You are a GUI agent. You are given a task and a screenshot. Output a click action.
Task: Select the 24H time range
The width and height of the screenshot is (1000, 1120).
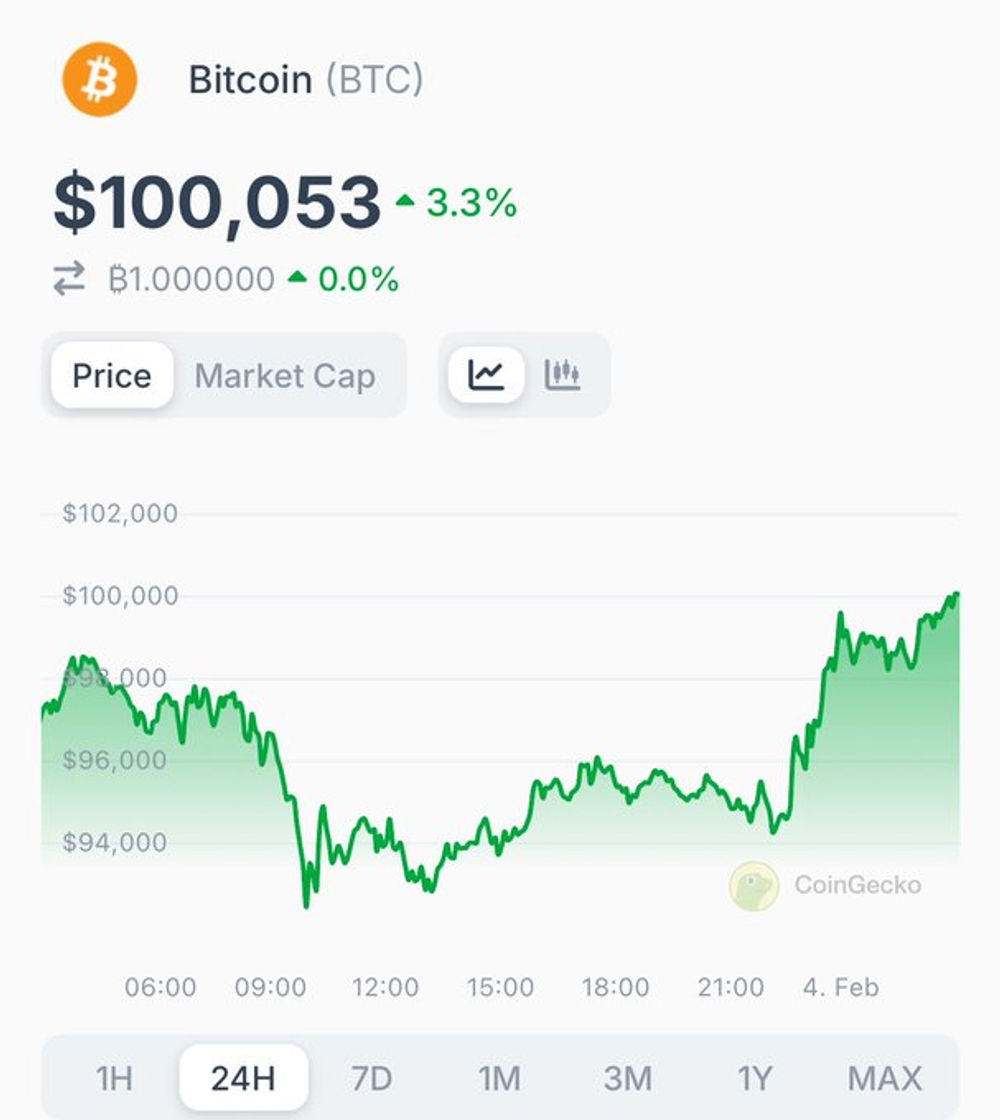pos(244,1078)
